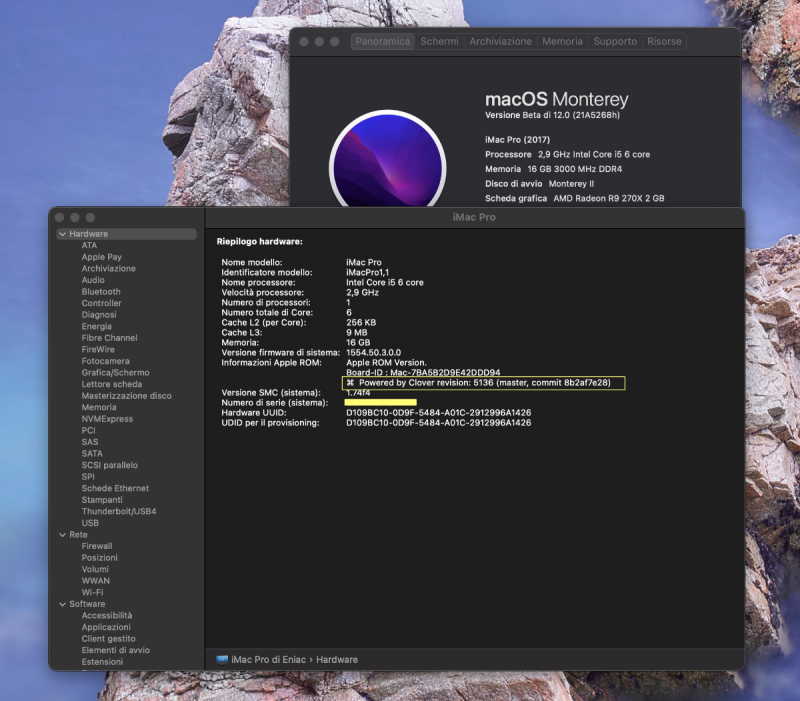
Task: Select Memoria in the hardware sidebar
Action: pos(99,407)
